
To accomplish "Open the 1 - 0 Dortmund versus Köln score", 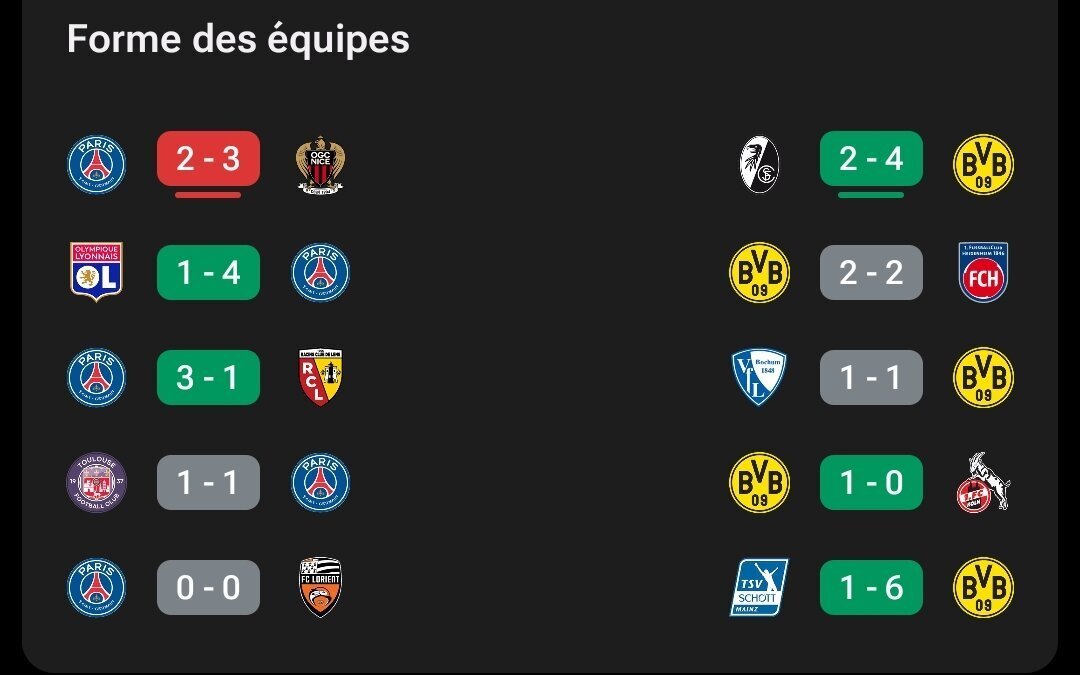I will tap(871, 482).
